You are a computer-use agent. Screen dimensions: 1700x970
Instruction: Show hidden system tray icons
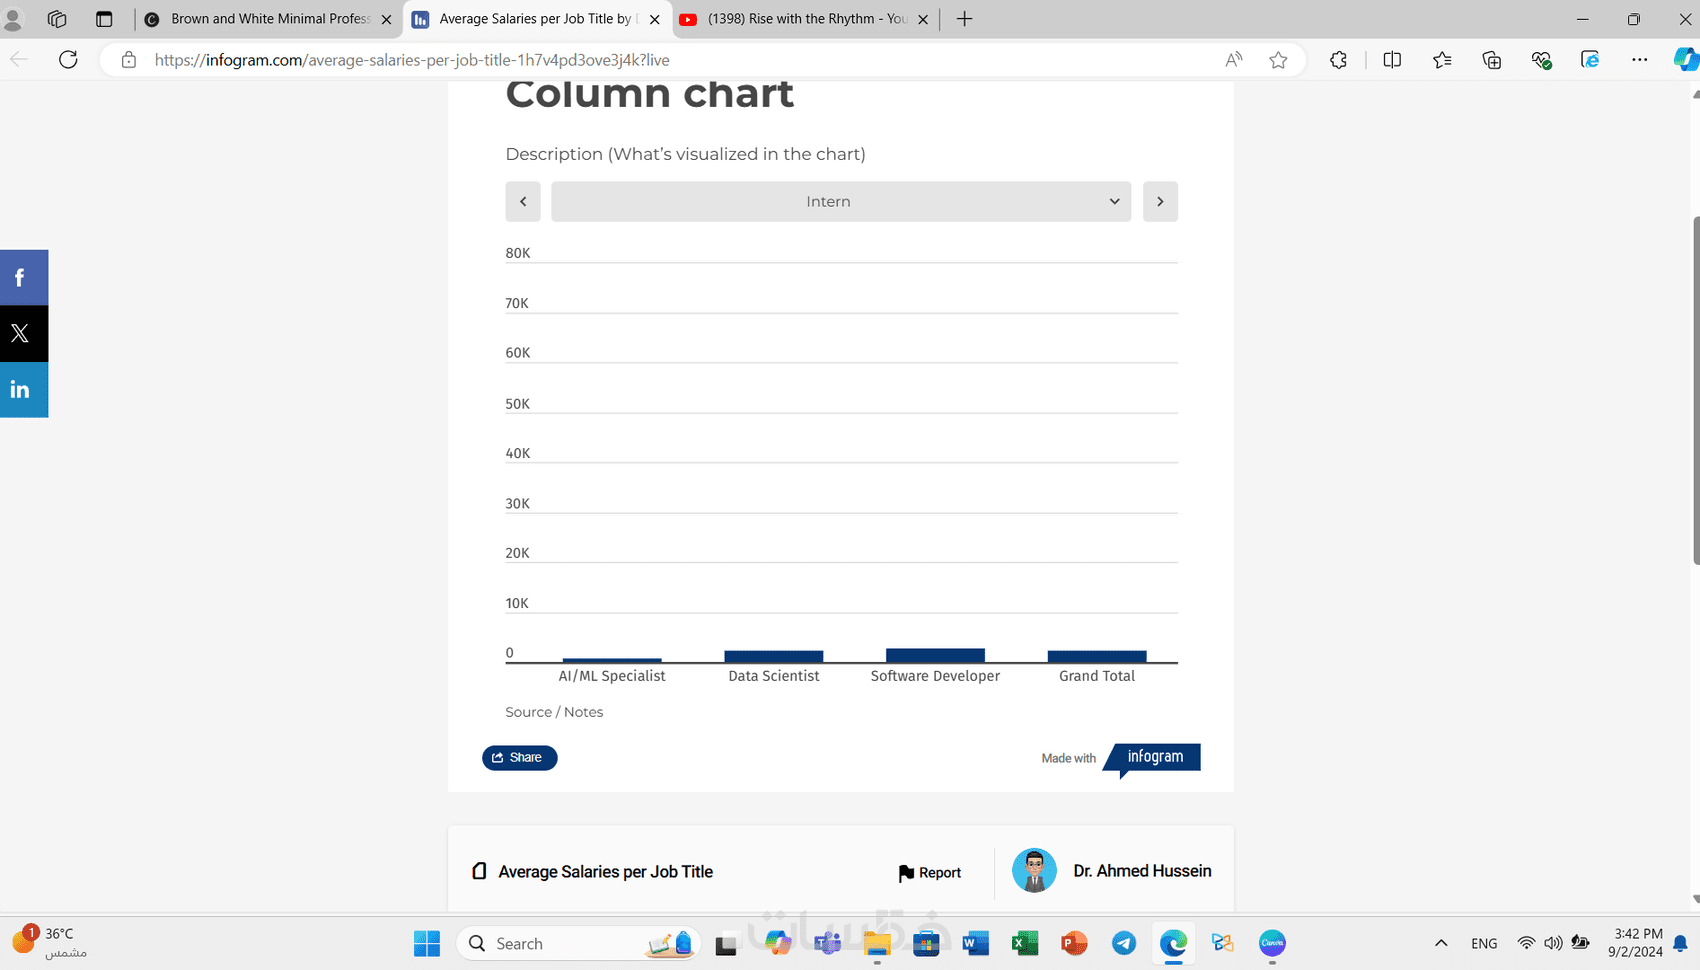click(x=1441, y=943)
